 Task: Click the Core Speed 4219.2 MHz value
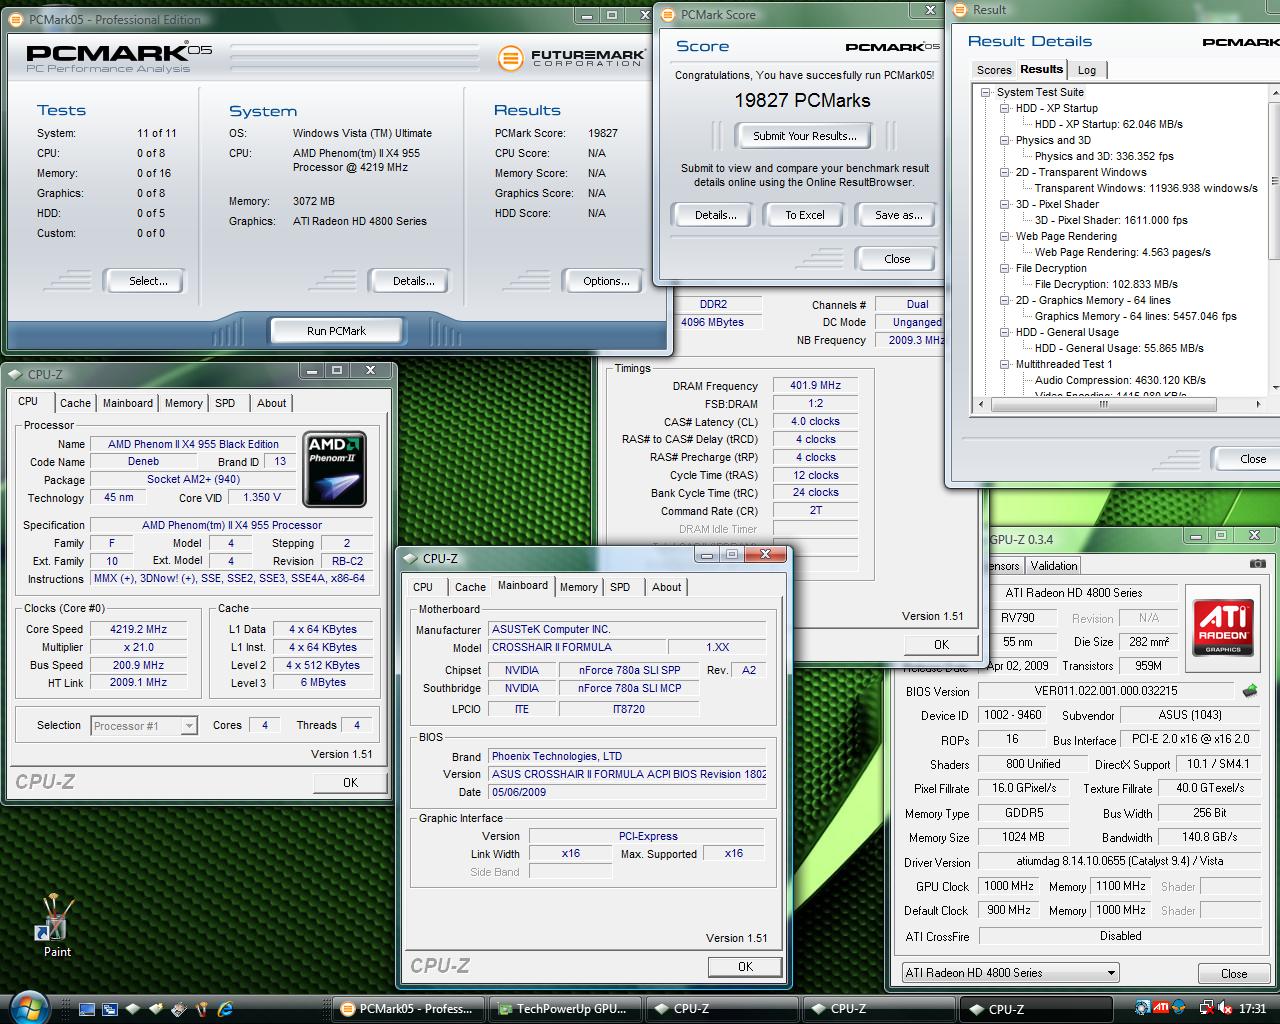pyautogui.click(x=138, y=629)
